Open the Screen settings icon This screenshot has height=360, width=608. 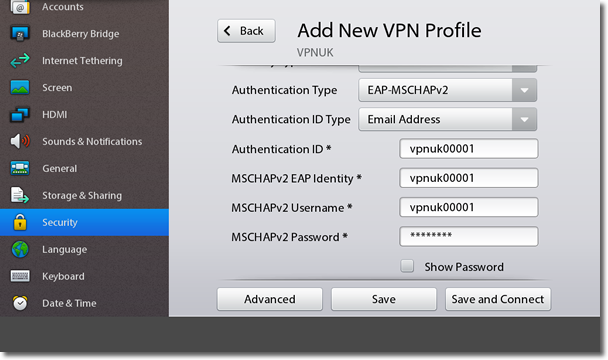20,87
